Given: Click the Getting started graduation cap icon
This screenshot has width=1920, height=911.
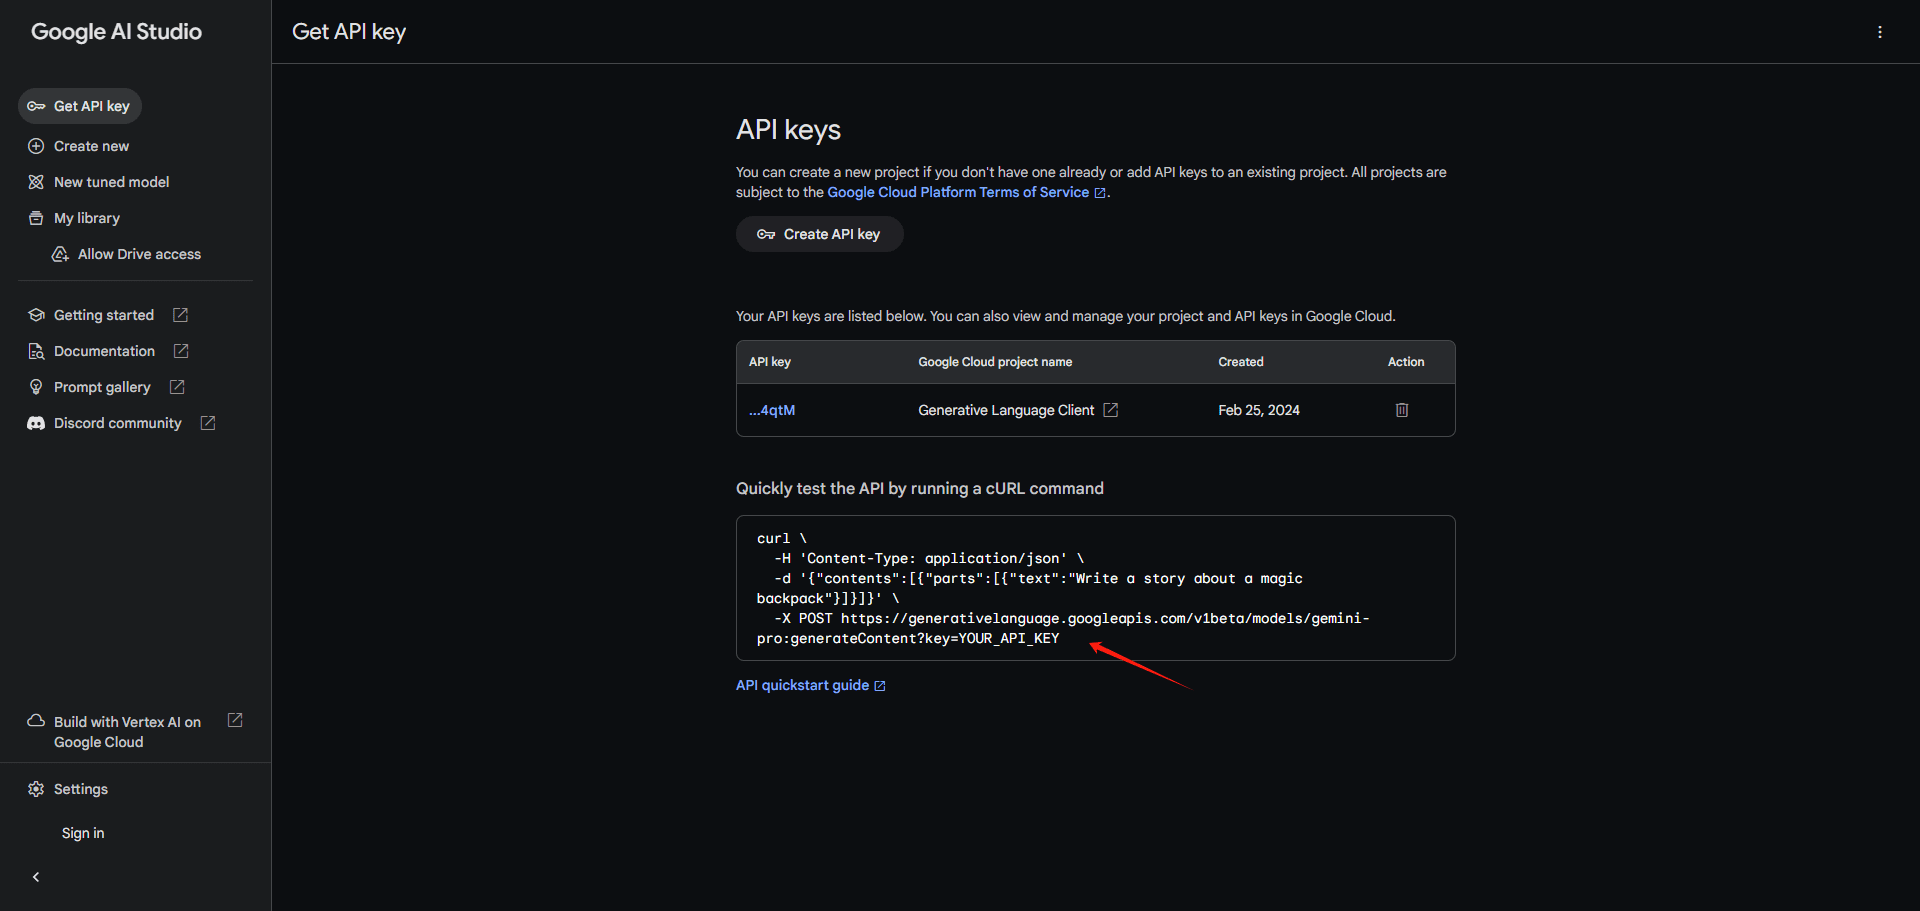Looking at the screenshot, I should coord(36,315).
